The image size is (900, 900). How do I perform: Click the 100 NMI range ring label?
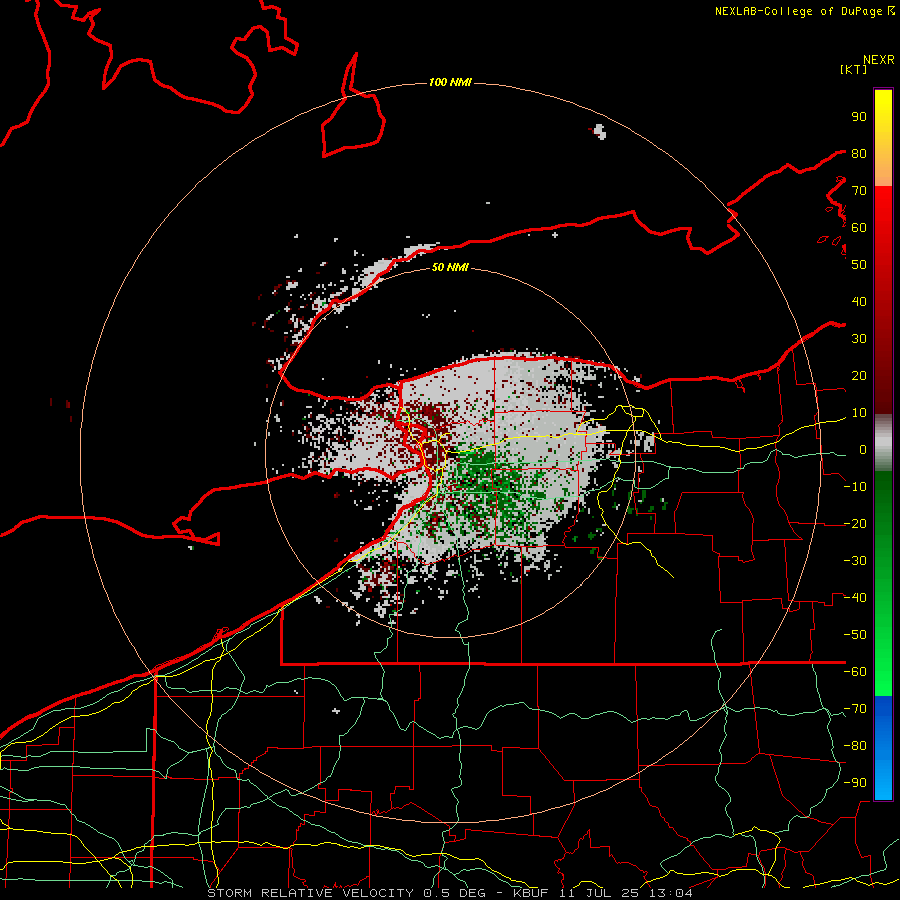450,83
